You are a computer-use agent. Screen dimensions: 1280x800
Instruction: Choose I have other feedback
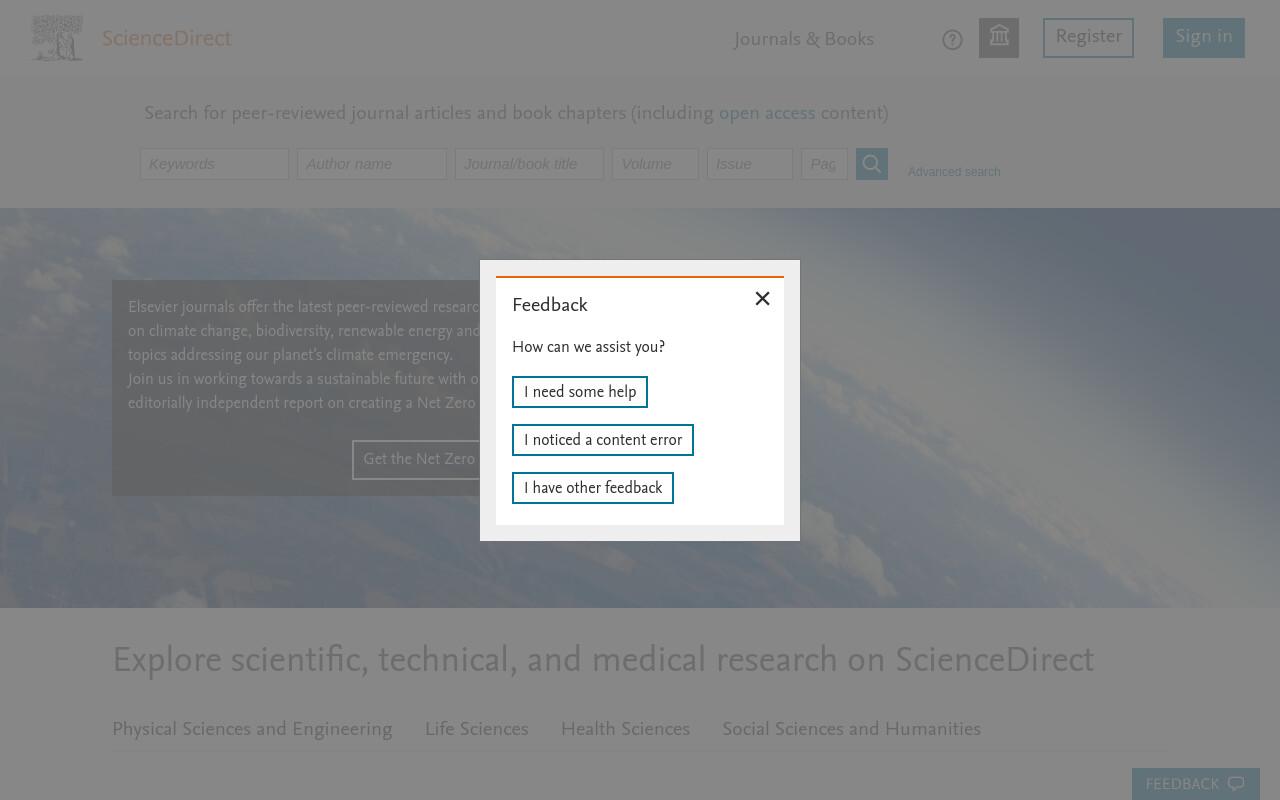[593, 488]
